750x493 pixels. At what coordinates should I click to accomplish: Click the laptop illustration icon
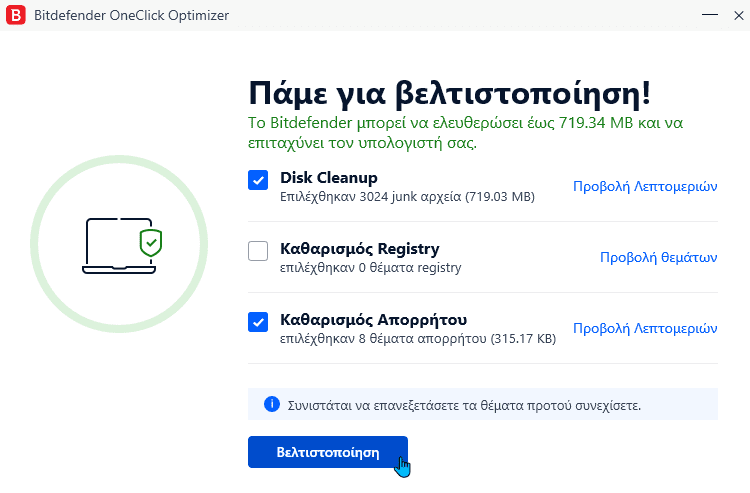[x=119, y=246]
